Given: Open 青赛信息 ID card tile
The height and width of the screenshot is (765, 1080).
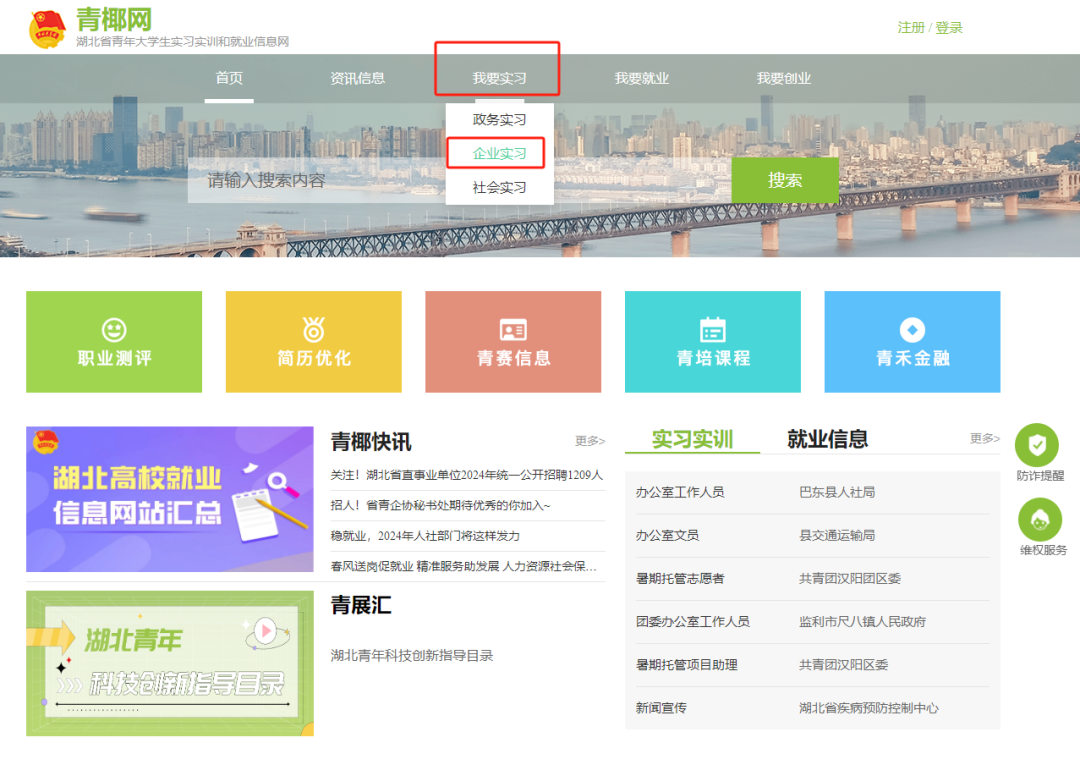Looking at the screenshot, I should click(x=513, y=341).
